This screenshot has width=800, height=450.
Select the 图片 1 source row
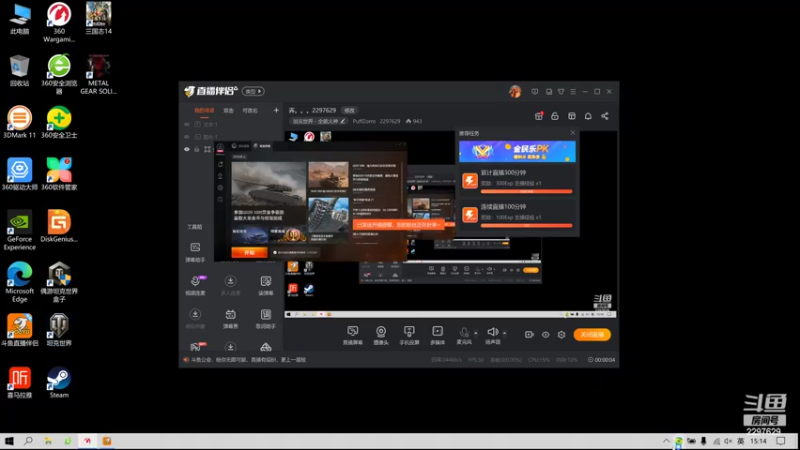[232, 137]
